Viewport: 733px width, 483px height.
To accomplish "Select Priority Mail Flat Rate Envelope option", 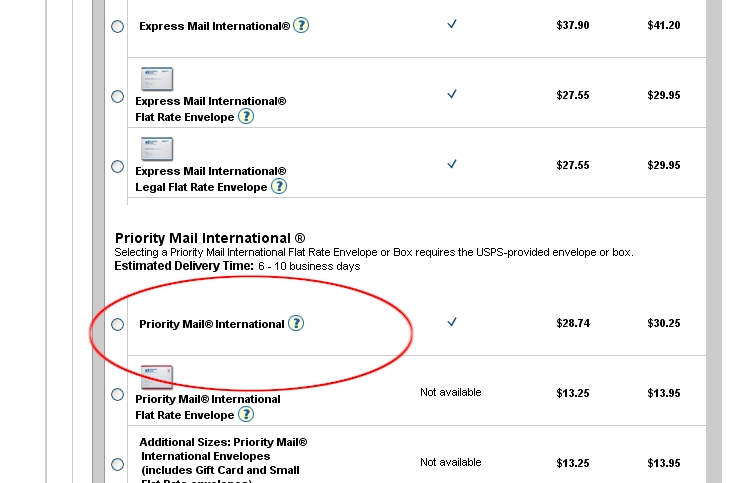I will point(117,395).
